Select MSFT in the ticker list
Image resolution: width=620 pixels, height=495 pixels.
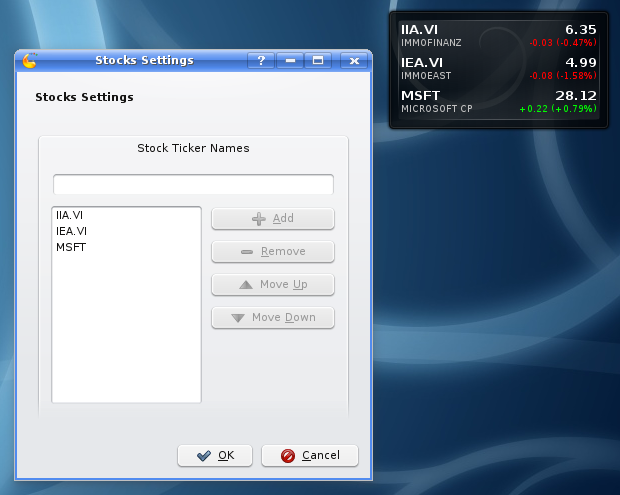pos(126,247)
